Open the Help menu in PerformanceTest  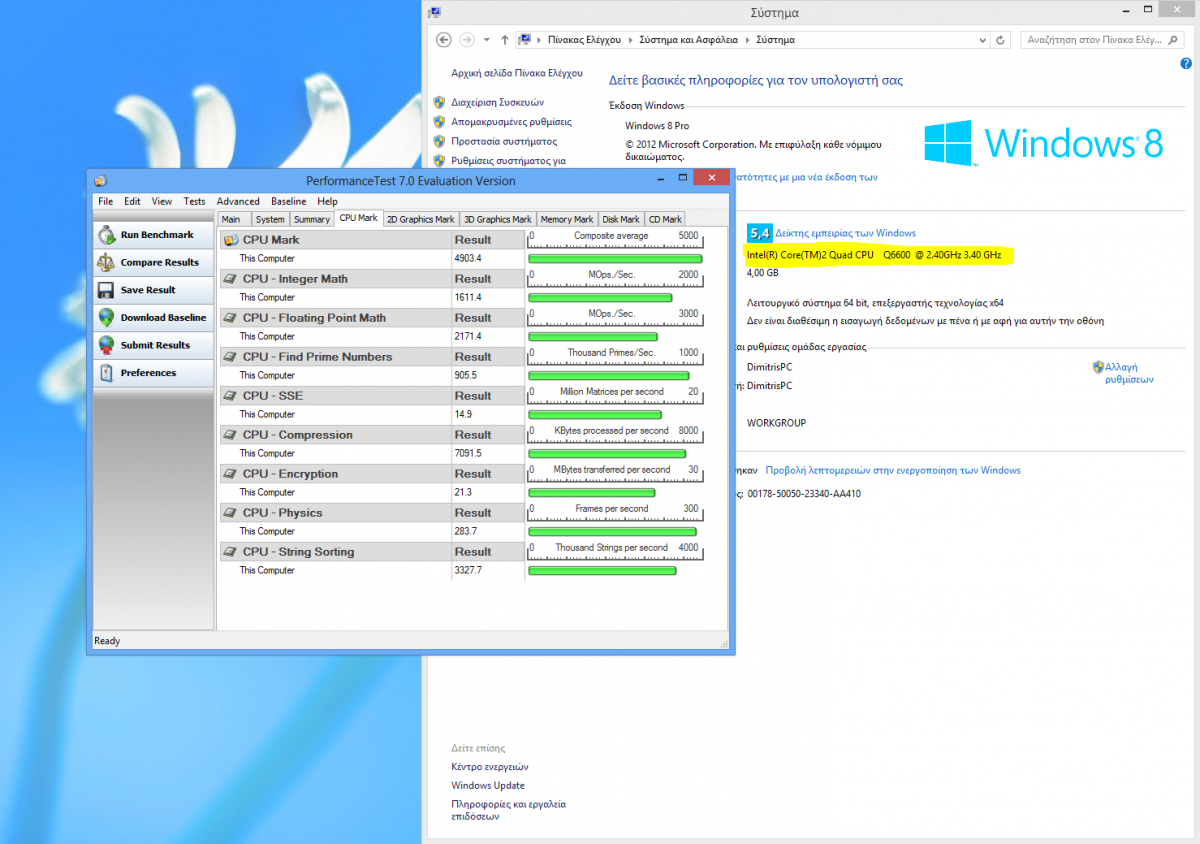tap(327, 201)
